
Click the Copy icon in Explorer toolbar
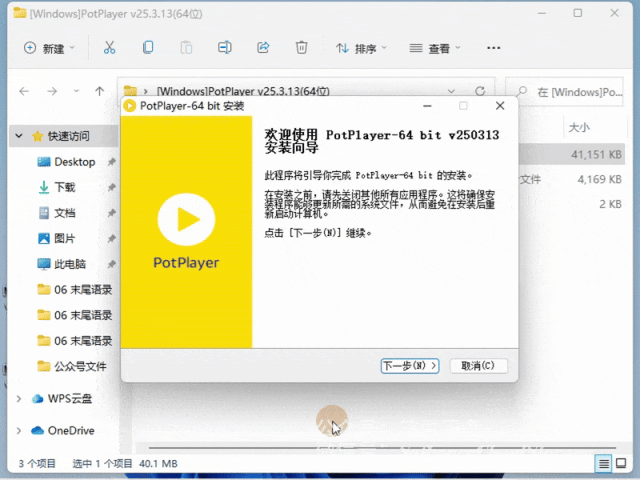[x=148, y=48]
